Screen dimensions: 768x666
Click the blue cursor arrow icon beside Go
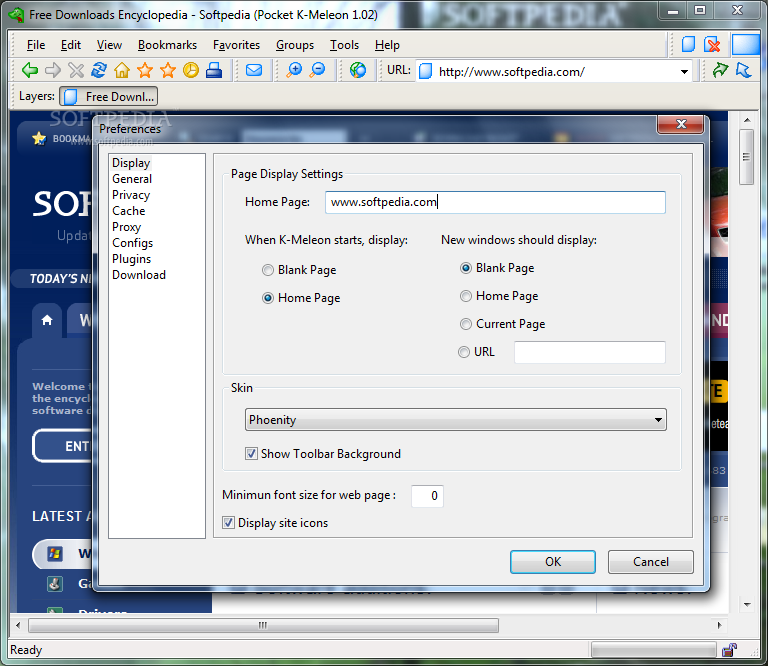tap(744, 70)
